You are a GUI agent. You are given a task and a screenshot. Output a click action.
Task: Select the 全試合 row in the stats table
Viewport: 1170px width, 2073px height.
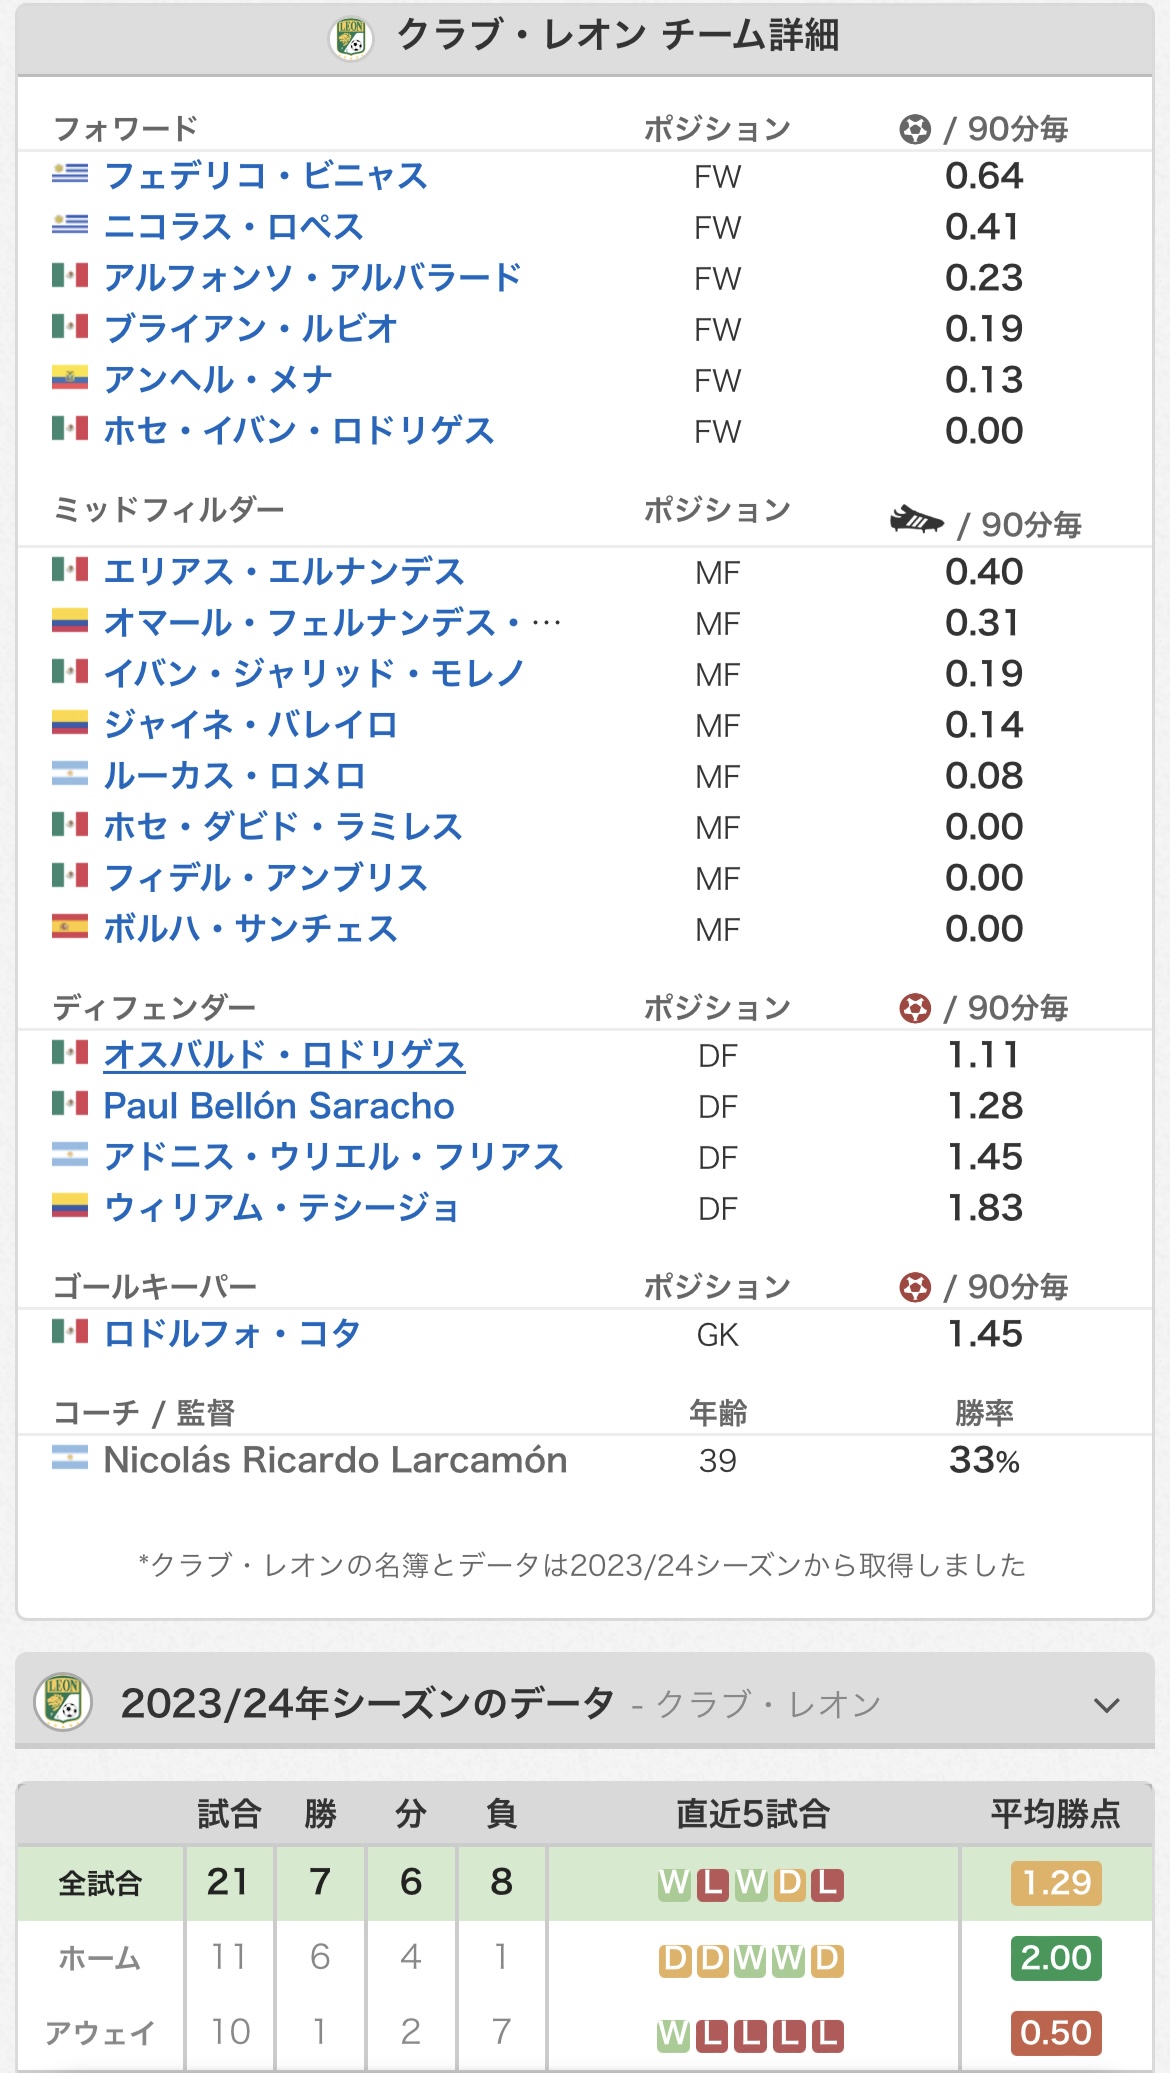(x=100, y=1884)
